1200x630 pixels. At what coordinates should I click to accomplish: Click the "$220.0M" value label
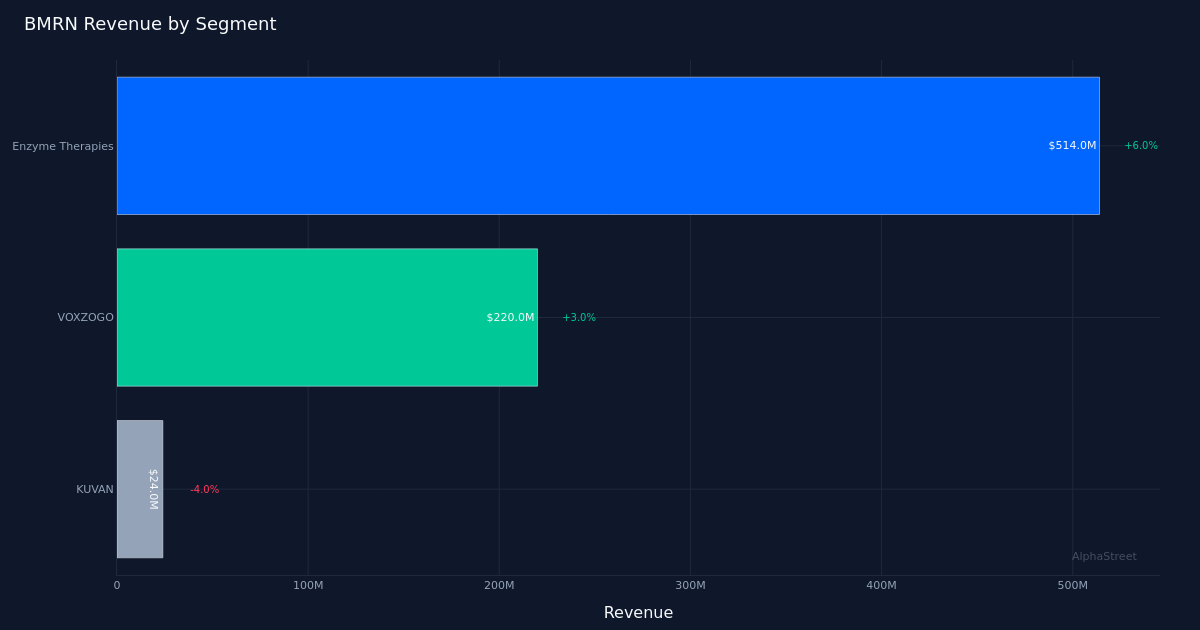click(510, 318)
